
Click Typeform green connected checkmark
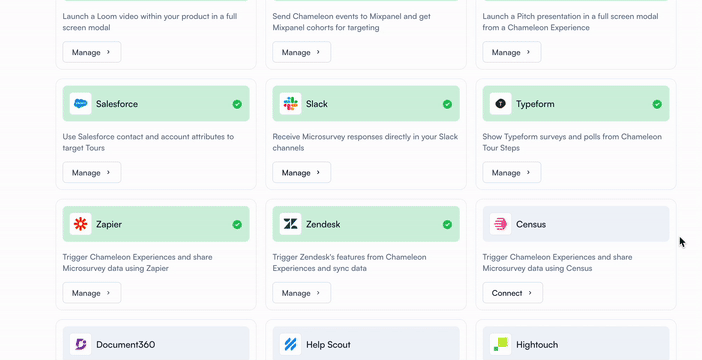[x=657, y=104]
